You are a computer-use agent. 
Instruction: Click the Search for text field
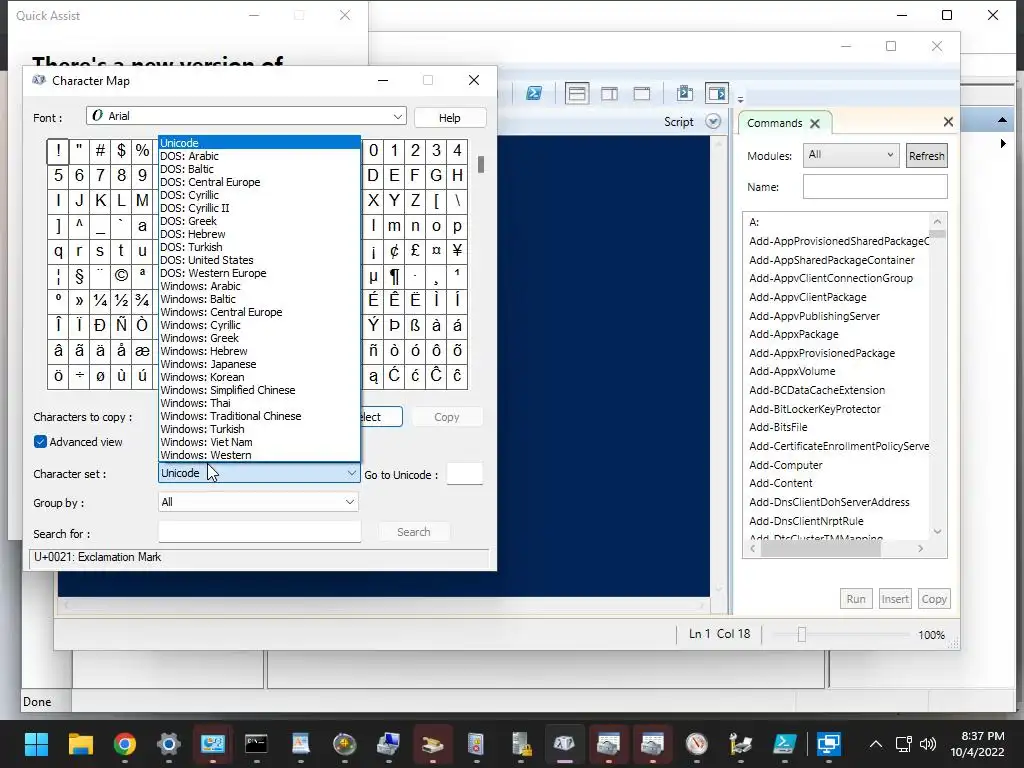coord(259,532)
